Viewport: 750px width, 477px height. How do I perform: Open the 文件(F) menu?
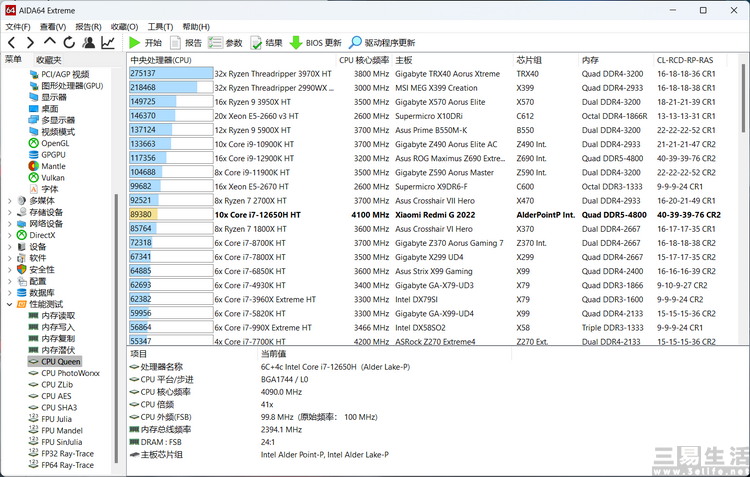click(18, 27)
